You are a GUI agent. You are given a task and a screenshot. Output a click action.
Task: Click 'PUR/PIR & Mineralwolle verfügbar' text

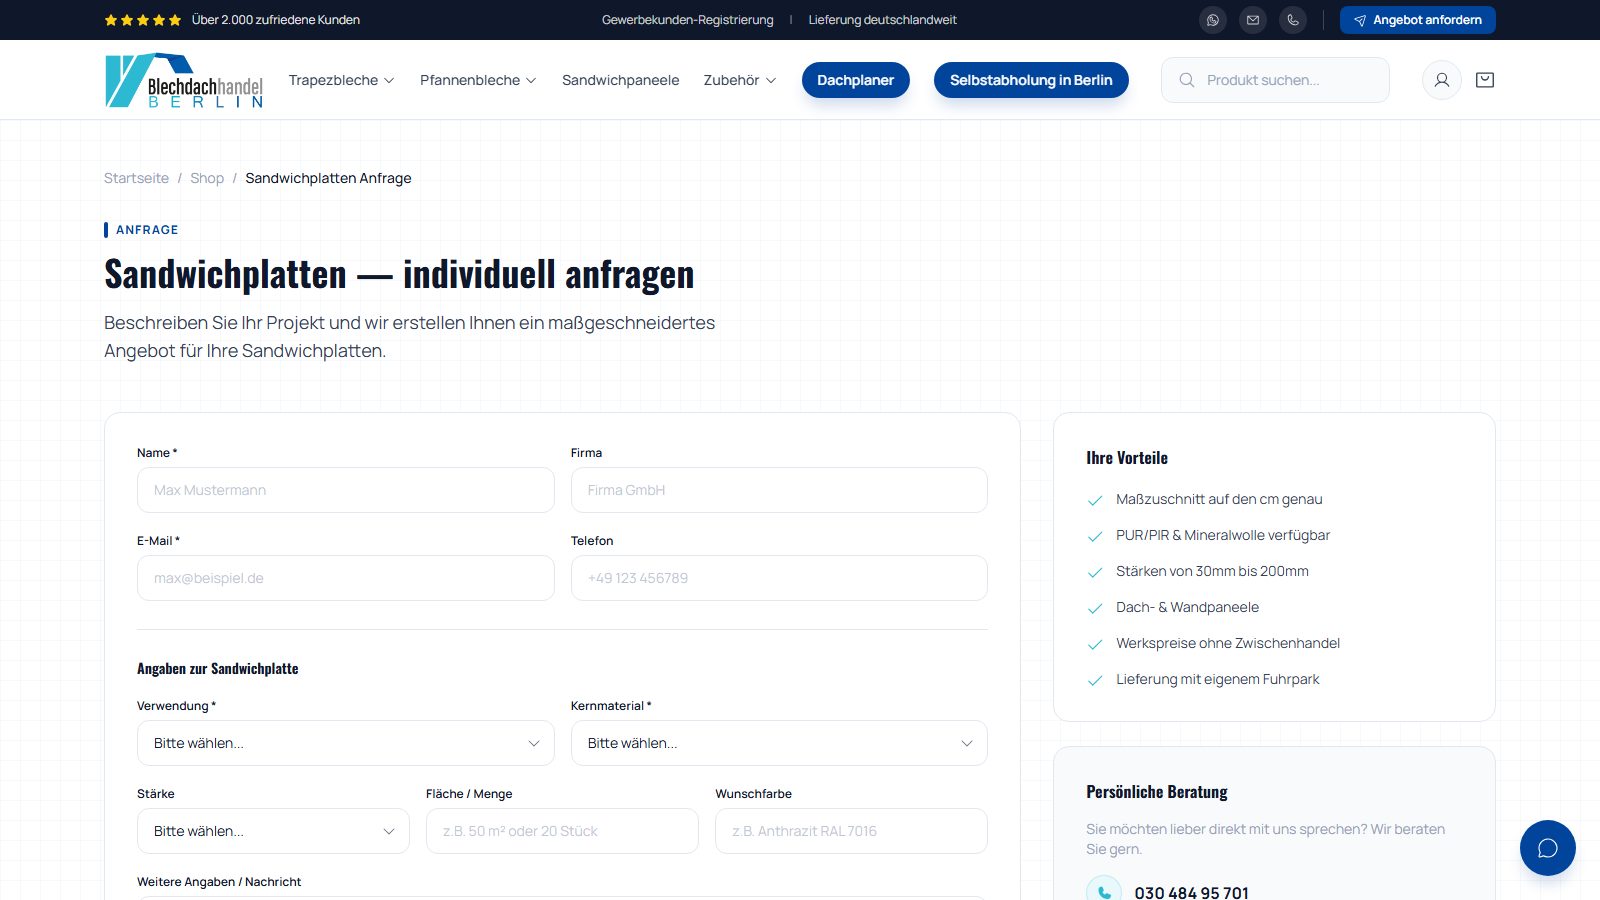tap(1223, 535)
